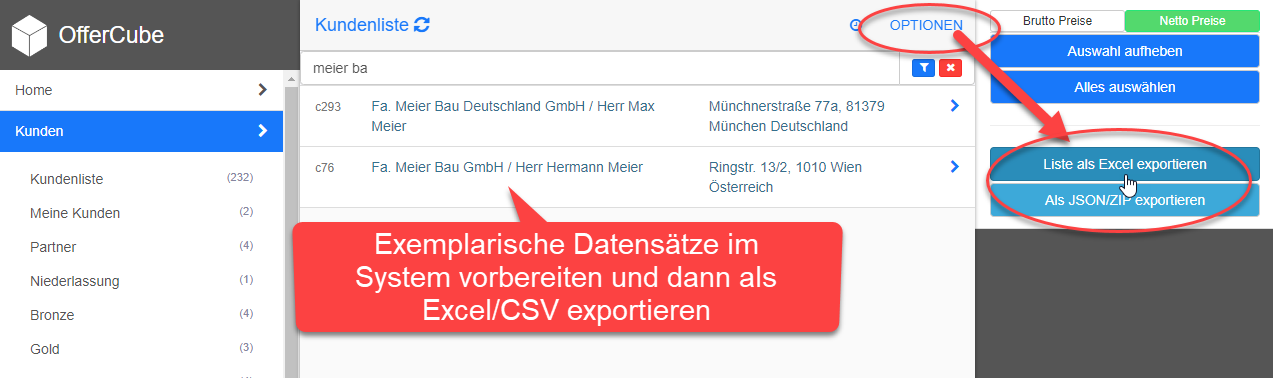Open customer c293 details via its chevron
Viewport: 1273px width, 378px height.
click(x=954, y=105)
